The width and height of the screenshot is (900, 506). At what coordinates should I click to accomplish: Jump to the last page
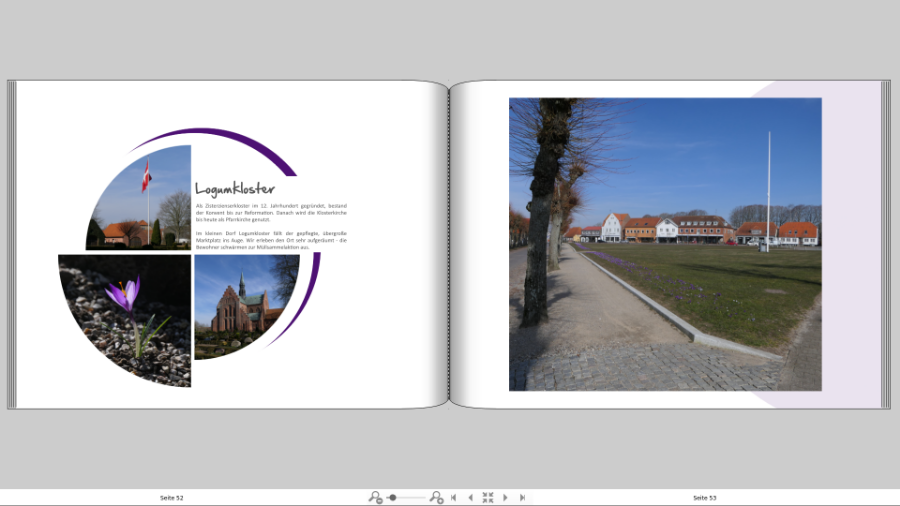tap(522, 497)
